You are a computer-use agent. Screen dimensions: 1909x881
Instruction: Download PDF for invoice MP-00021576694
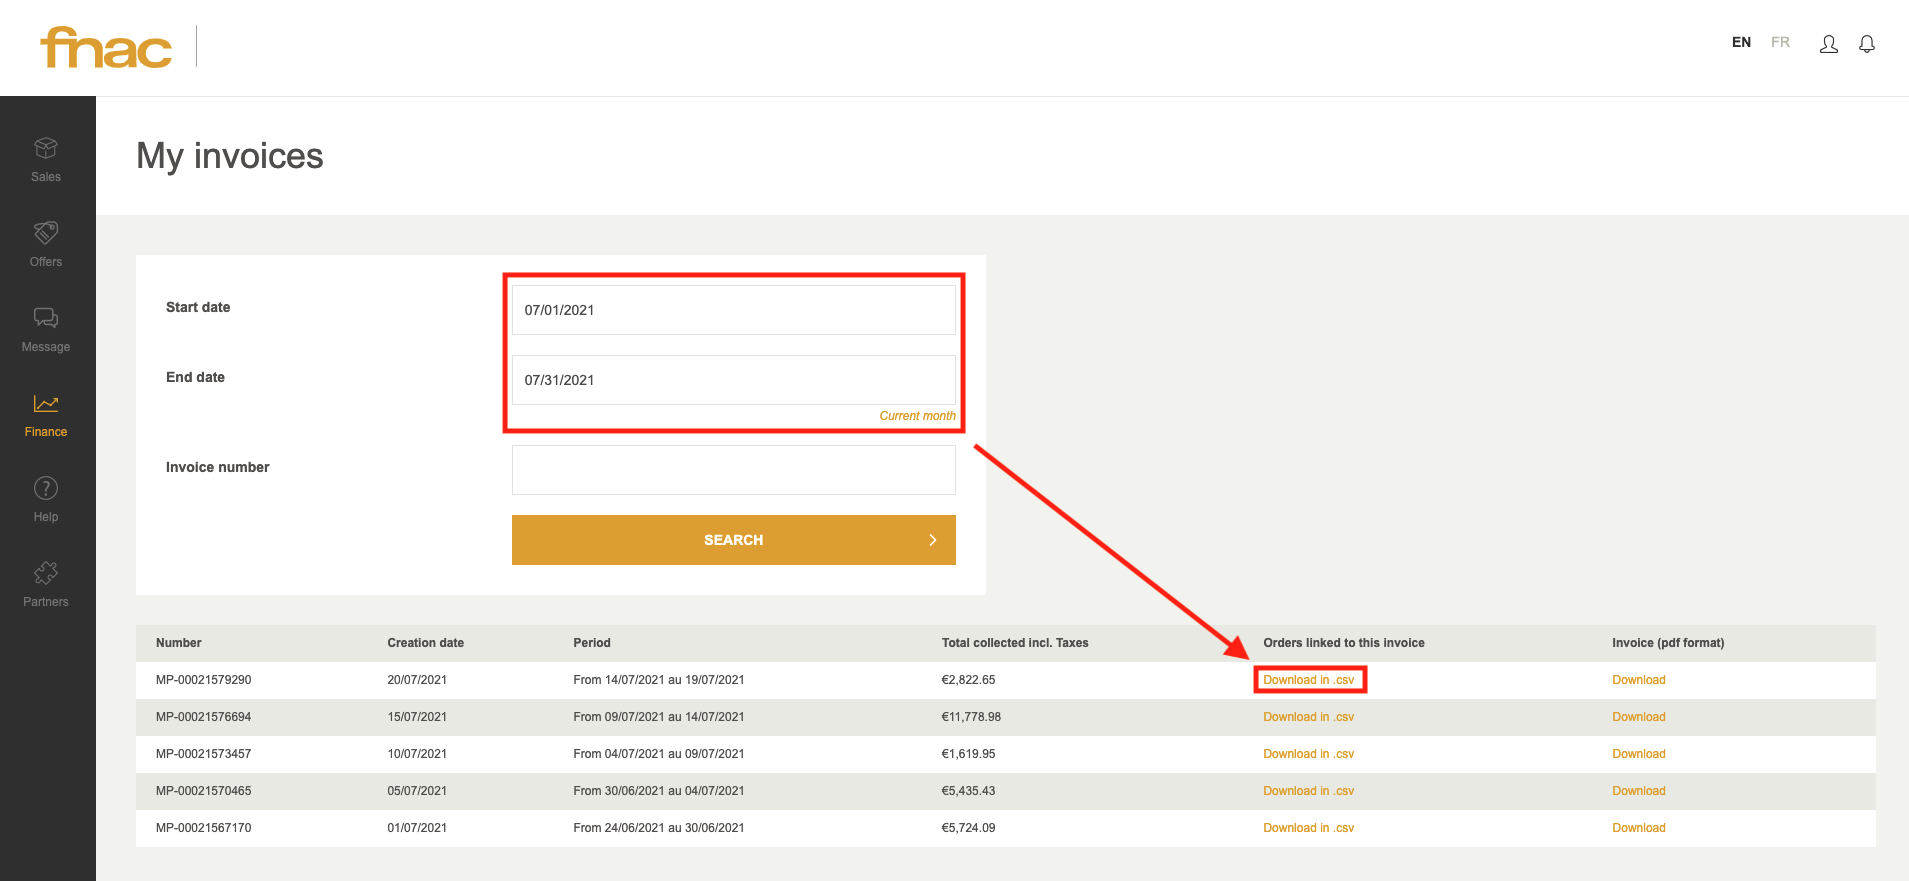[x=1639, y=717]
